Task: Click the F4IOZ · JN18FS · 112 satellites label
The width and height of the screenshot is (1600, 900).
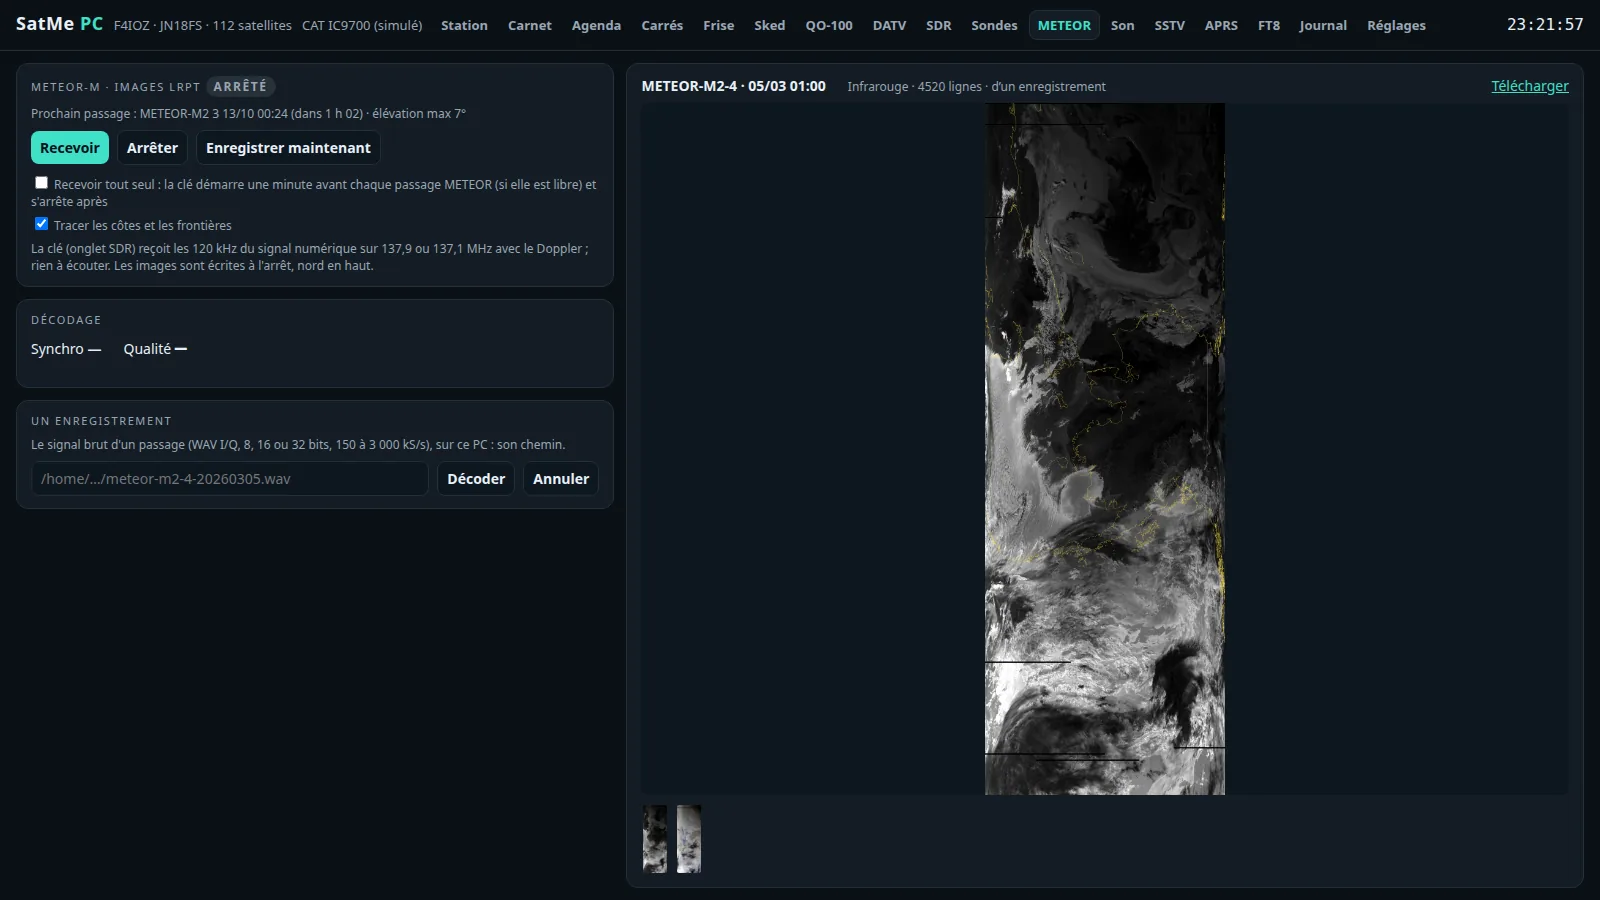Action: [x=203, y=25]
